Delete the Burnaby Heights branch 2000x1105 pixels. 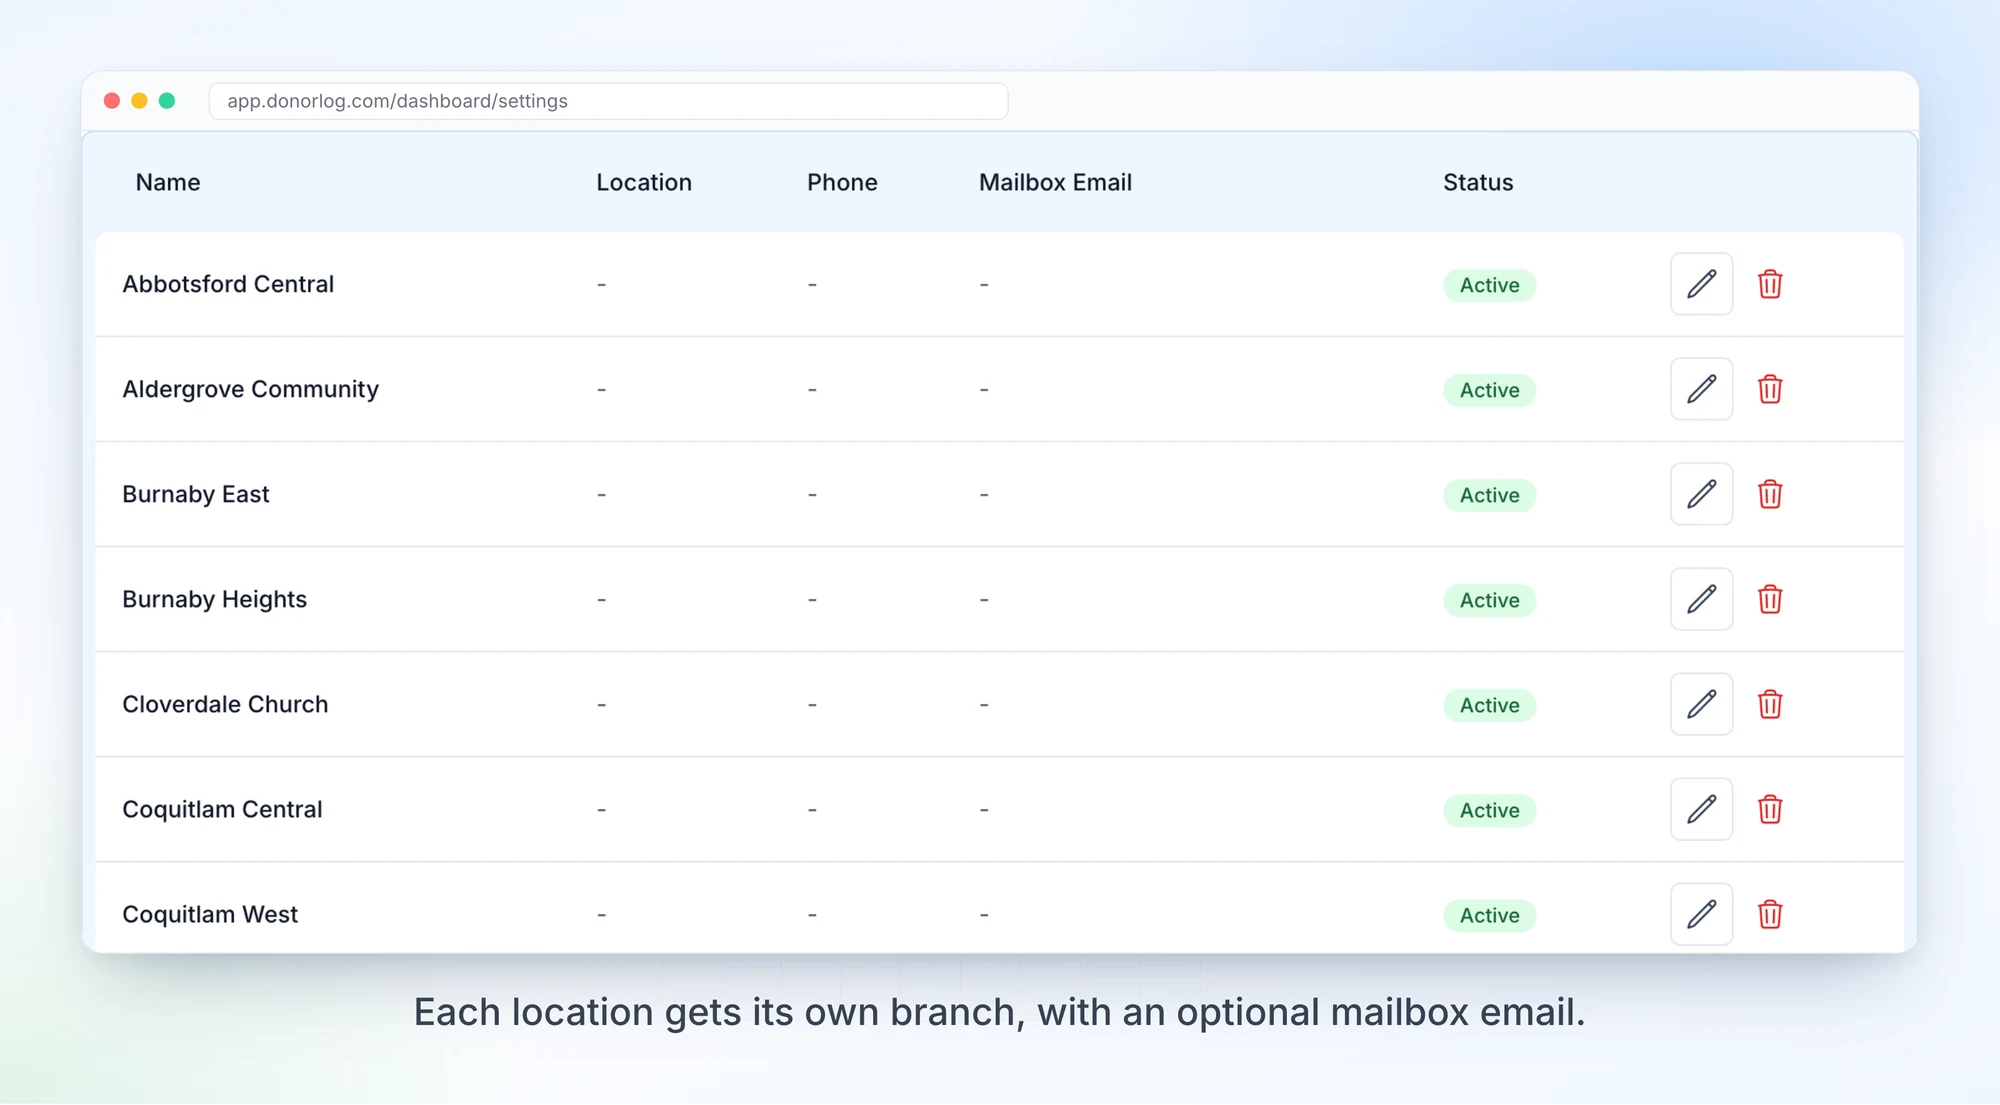point(1770,599)
